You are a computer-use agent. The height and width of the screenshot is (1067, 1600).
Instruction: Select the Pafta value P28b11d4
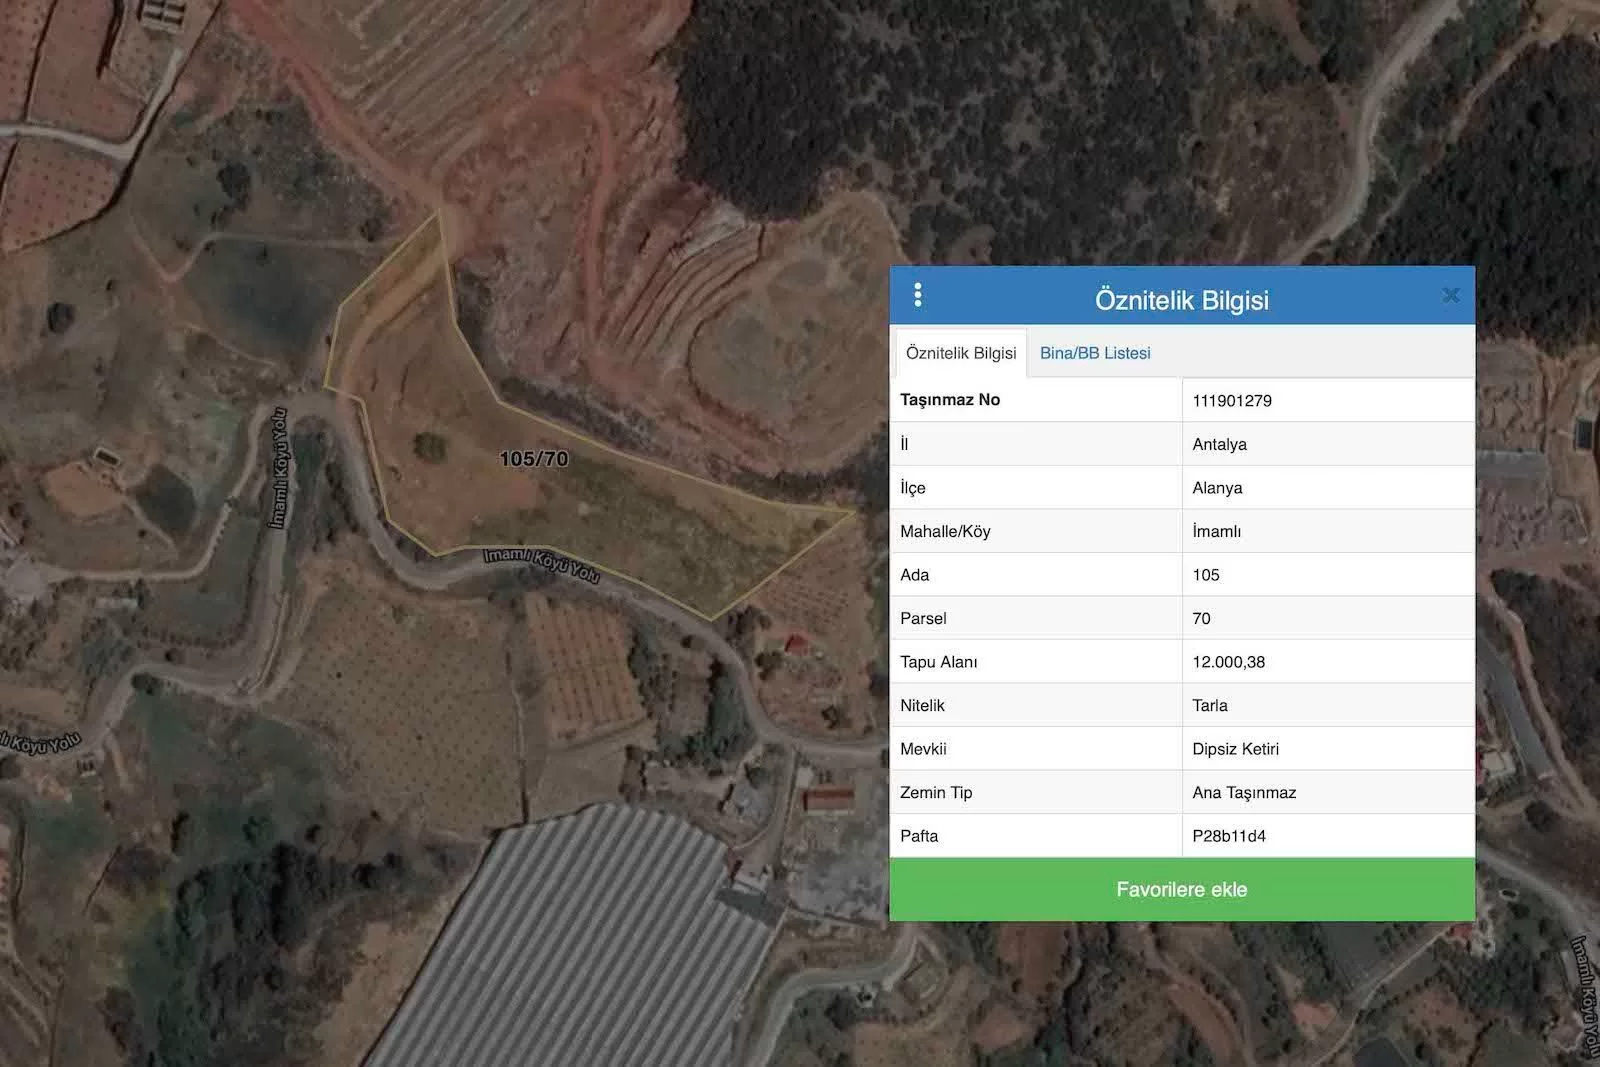pyautogui.click(x=1229, y=836)
